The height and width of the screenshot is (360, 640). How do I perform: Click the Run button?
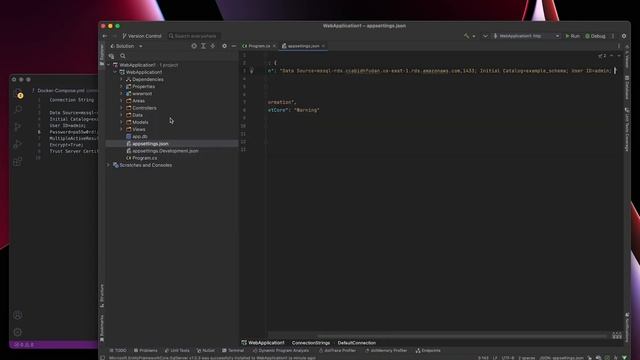pos(572,36)
